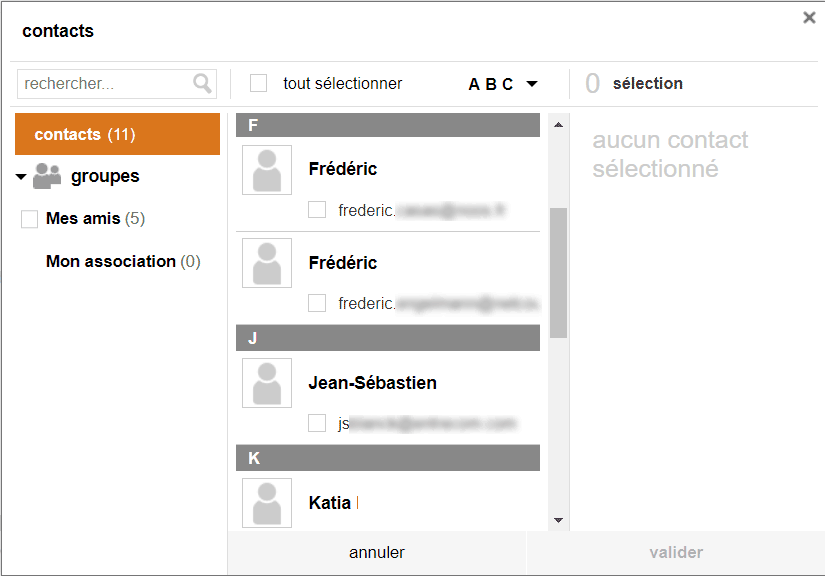Close the contacts dialog with X
Viewport: 825px width, 576px height.
[809, 18]
